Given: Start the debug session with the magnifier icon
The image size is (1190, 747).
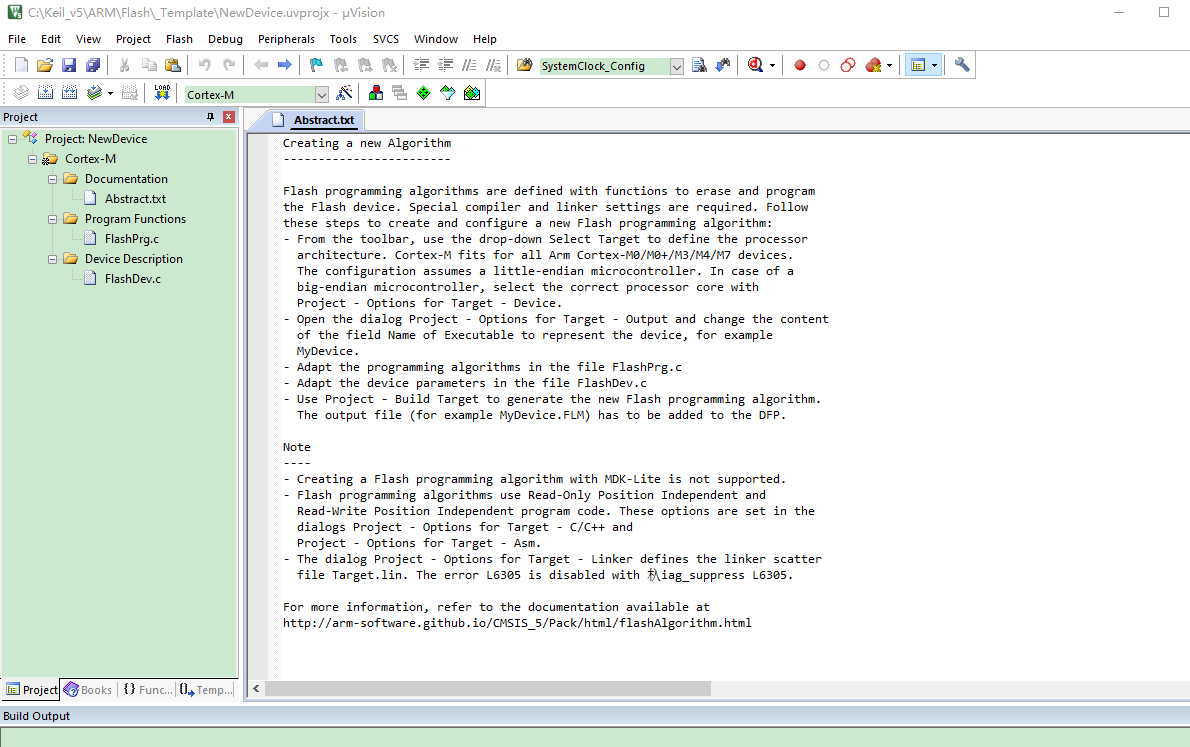Looking at the screenshot, I should point(754,65).
